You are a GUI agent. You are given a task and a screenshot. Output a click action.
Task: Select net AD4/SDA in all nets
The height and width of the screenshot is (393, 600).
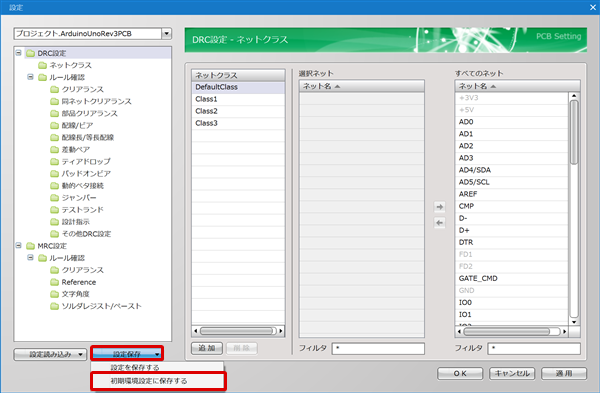512,170
